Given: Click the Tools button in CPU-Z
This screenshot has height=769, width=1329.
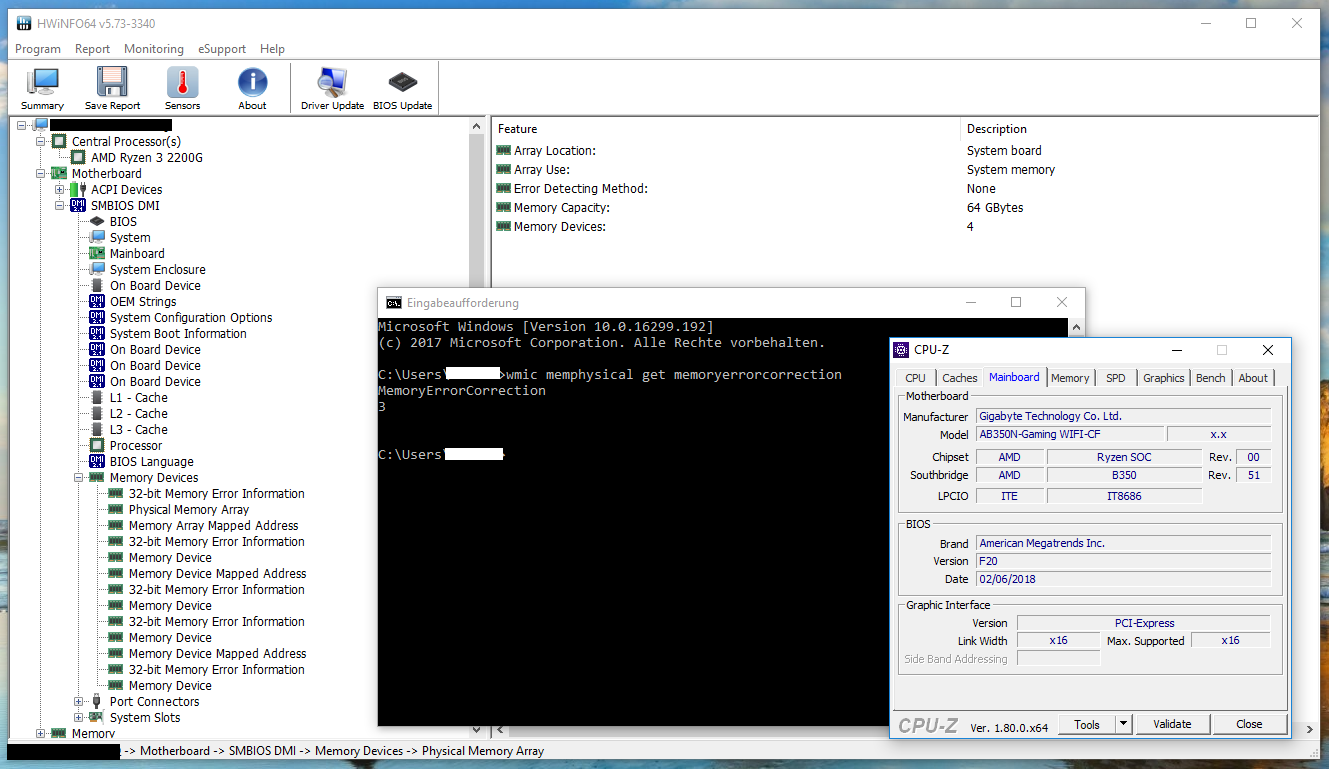Looking at the screenshot, I should pyautogui.click(x=1087, y=724).
